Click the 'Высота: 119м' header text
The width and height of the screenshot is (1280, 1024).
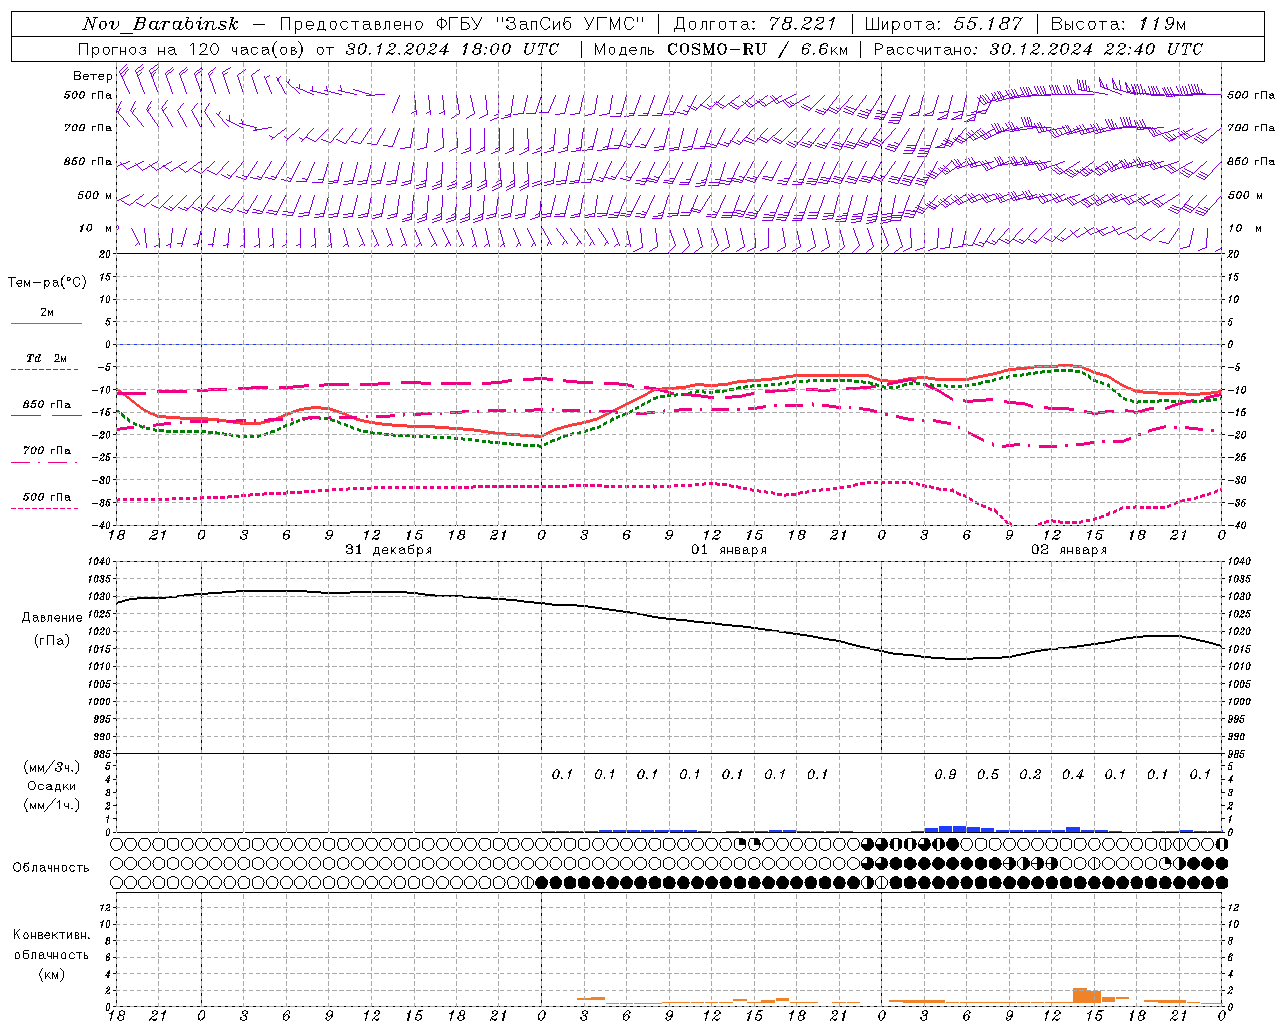coord(1118,24)
